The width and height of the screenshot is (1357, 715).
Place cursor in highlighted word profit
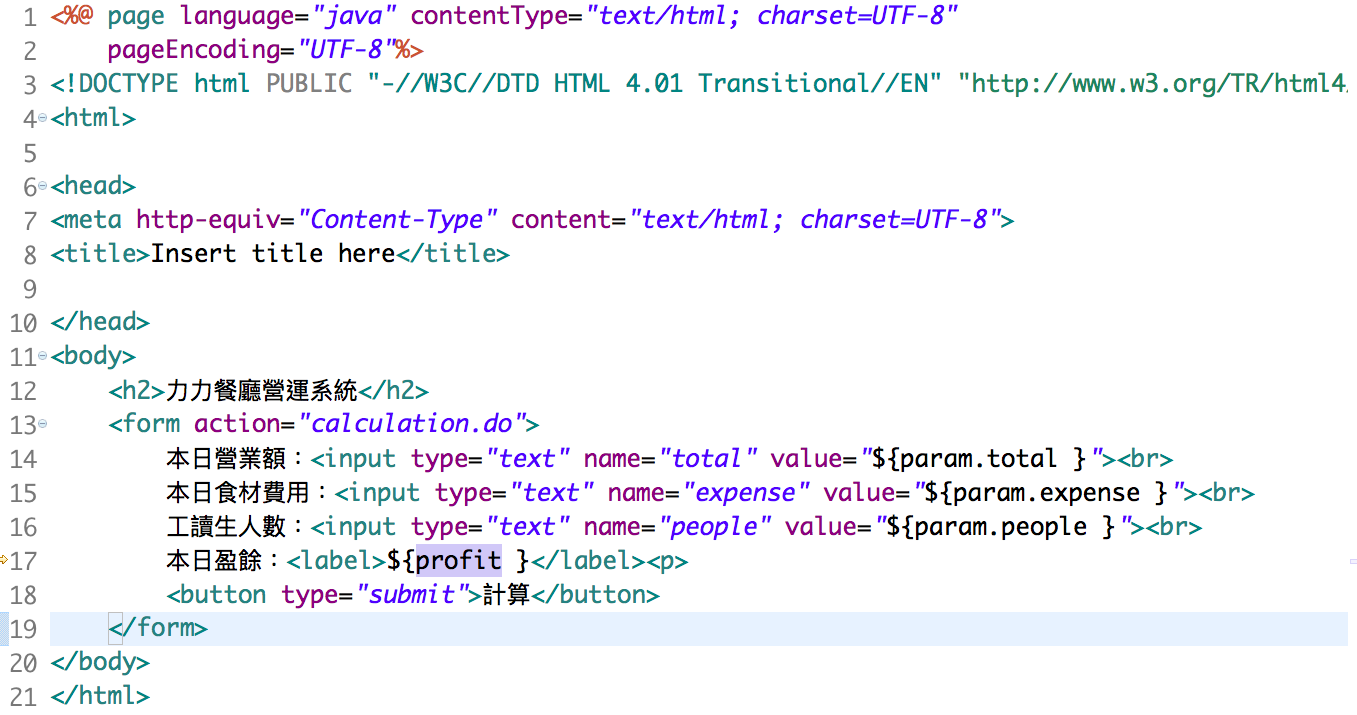(458, 561)
